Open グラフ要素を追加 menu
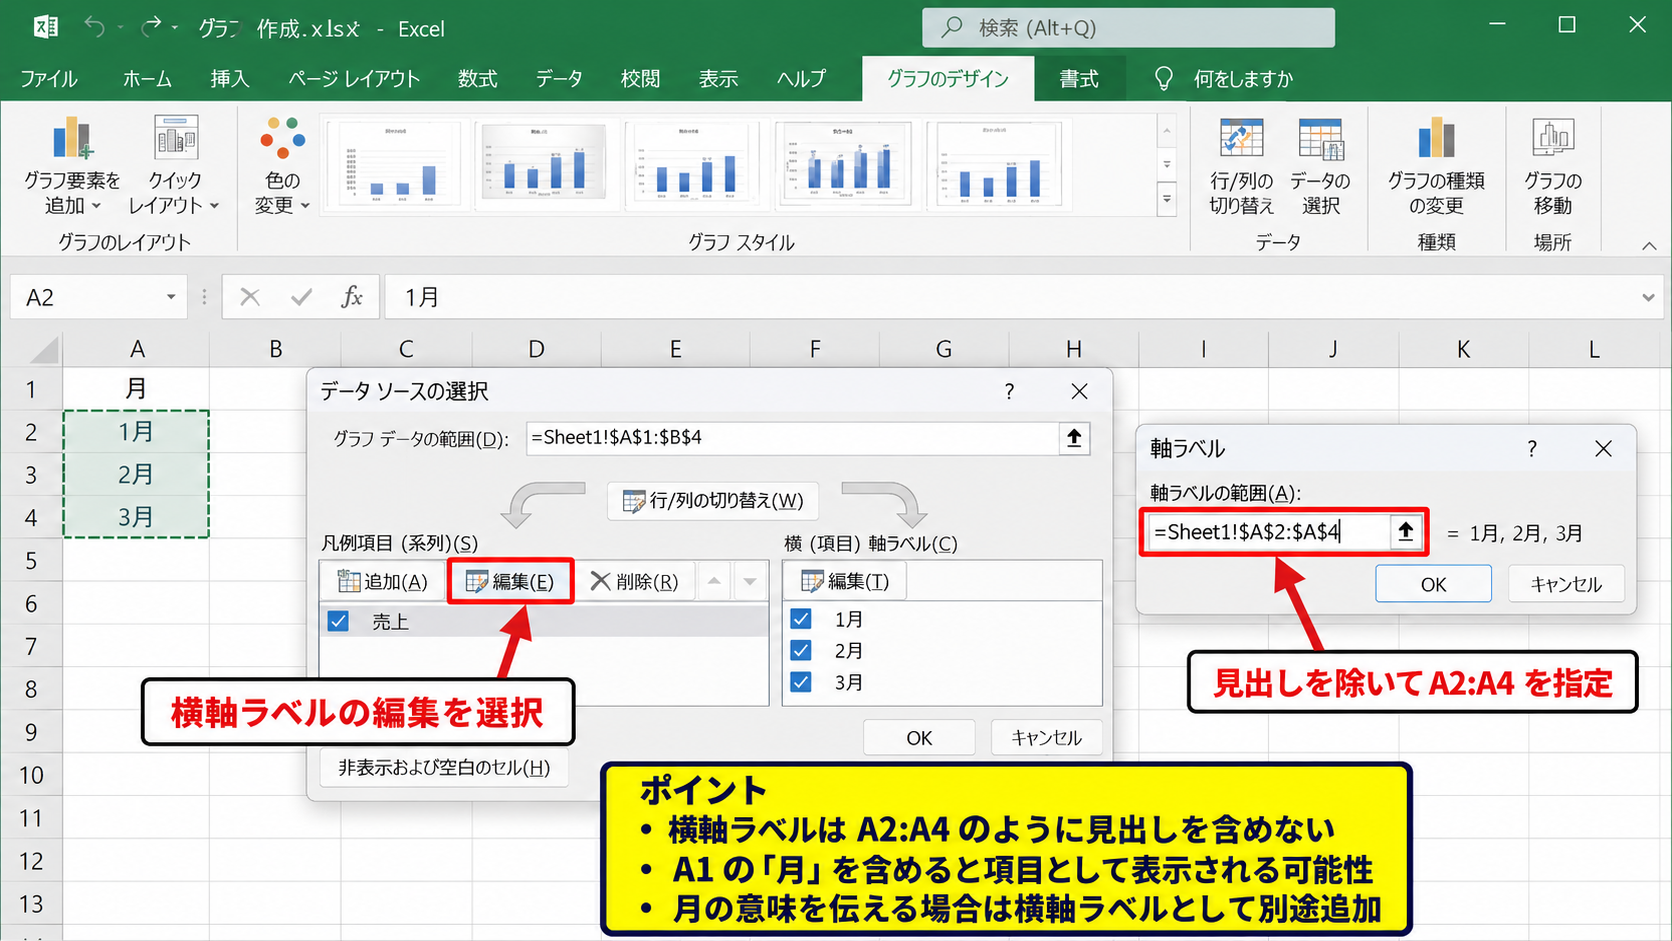This screenshot has width=1672, height=941. tap(71, 165)
